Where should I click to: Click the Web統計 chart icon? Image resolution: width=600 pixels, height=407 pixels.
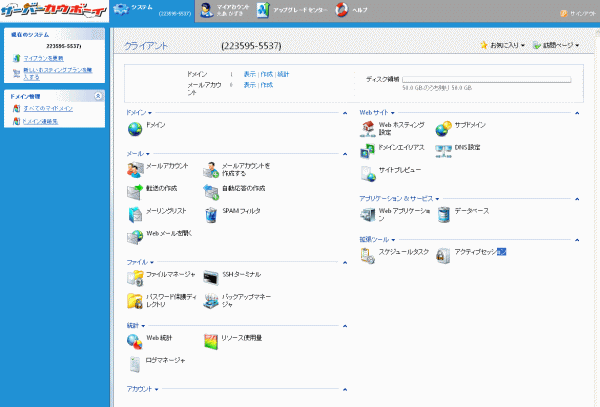pyautogui.click(x=135, y=340)
